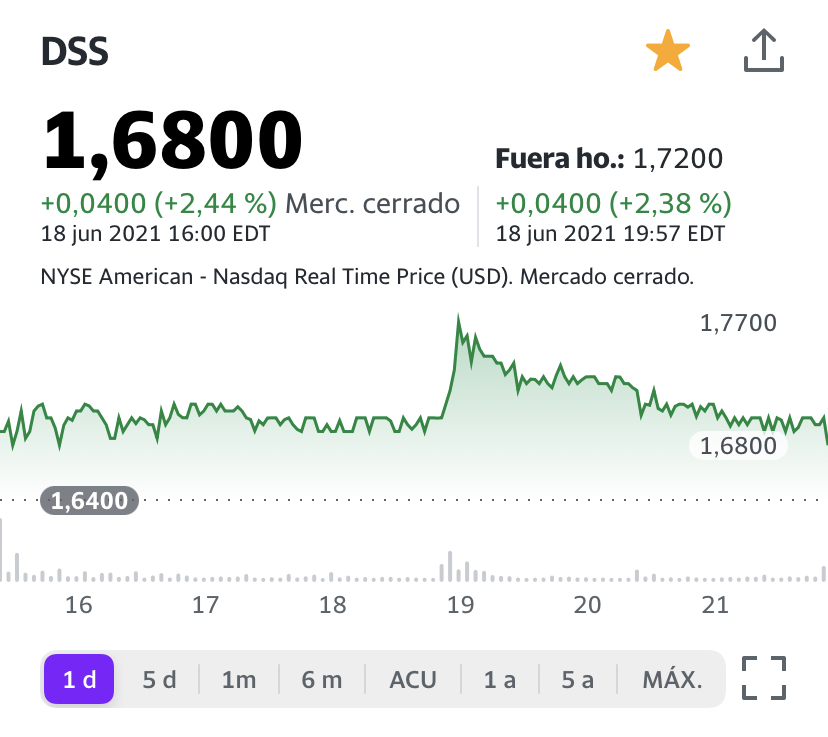Select the 1 d range tab

pyautogui.click(x=79, y=679)
